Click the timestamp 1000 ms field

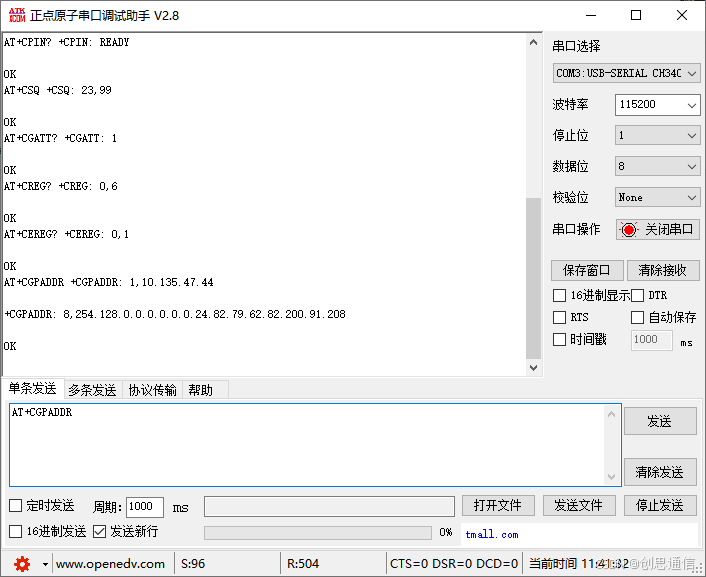point(652,340)
